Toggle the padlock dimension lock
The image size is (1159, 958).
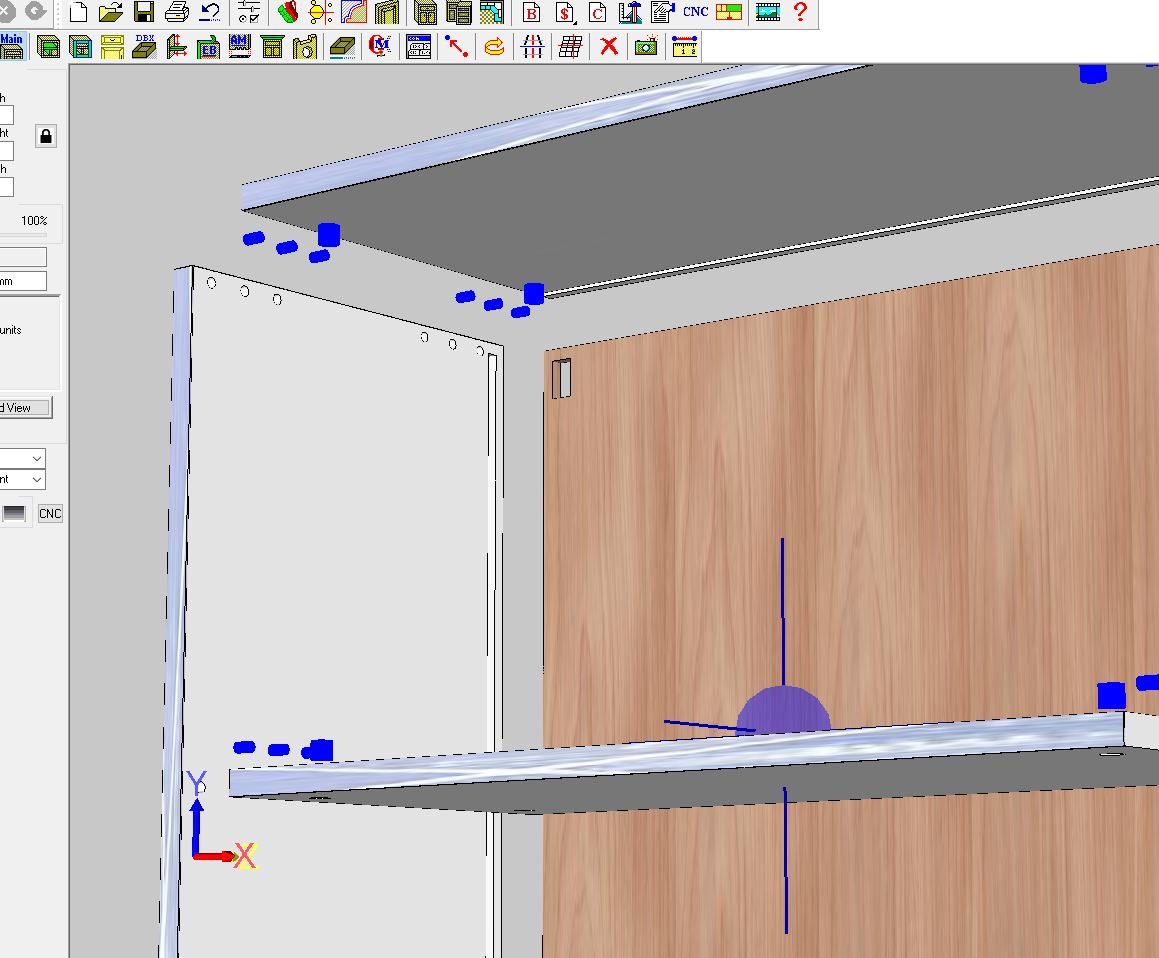coord(46,136)
